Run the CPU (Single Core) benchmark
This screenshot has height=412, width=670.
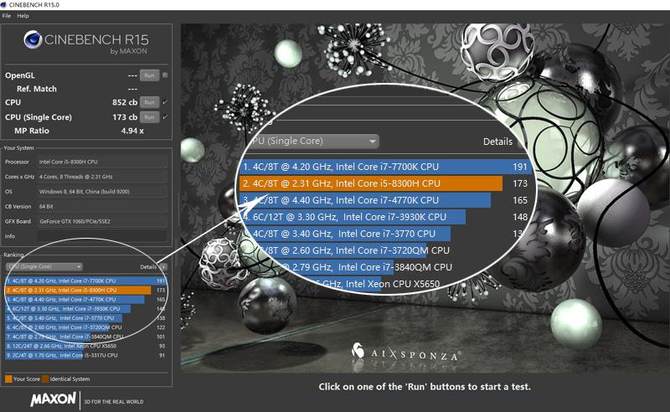click(150, 117)
